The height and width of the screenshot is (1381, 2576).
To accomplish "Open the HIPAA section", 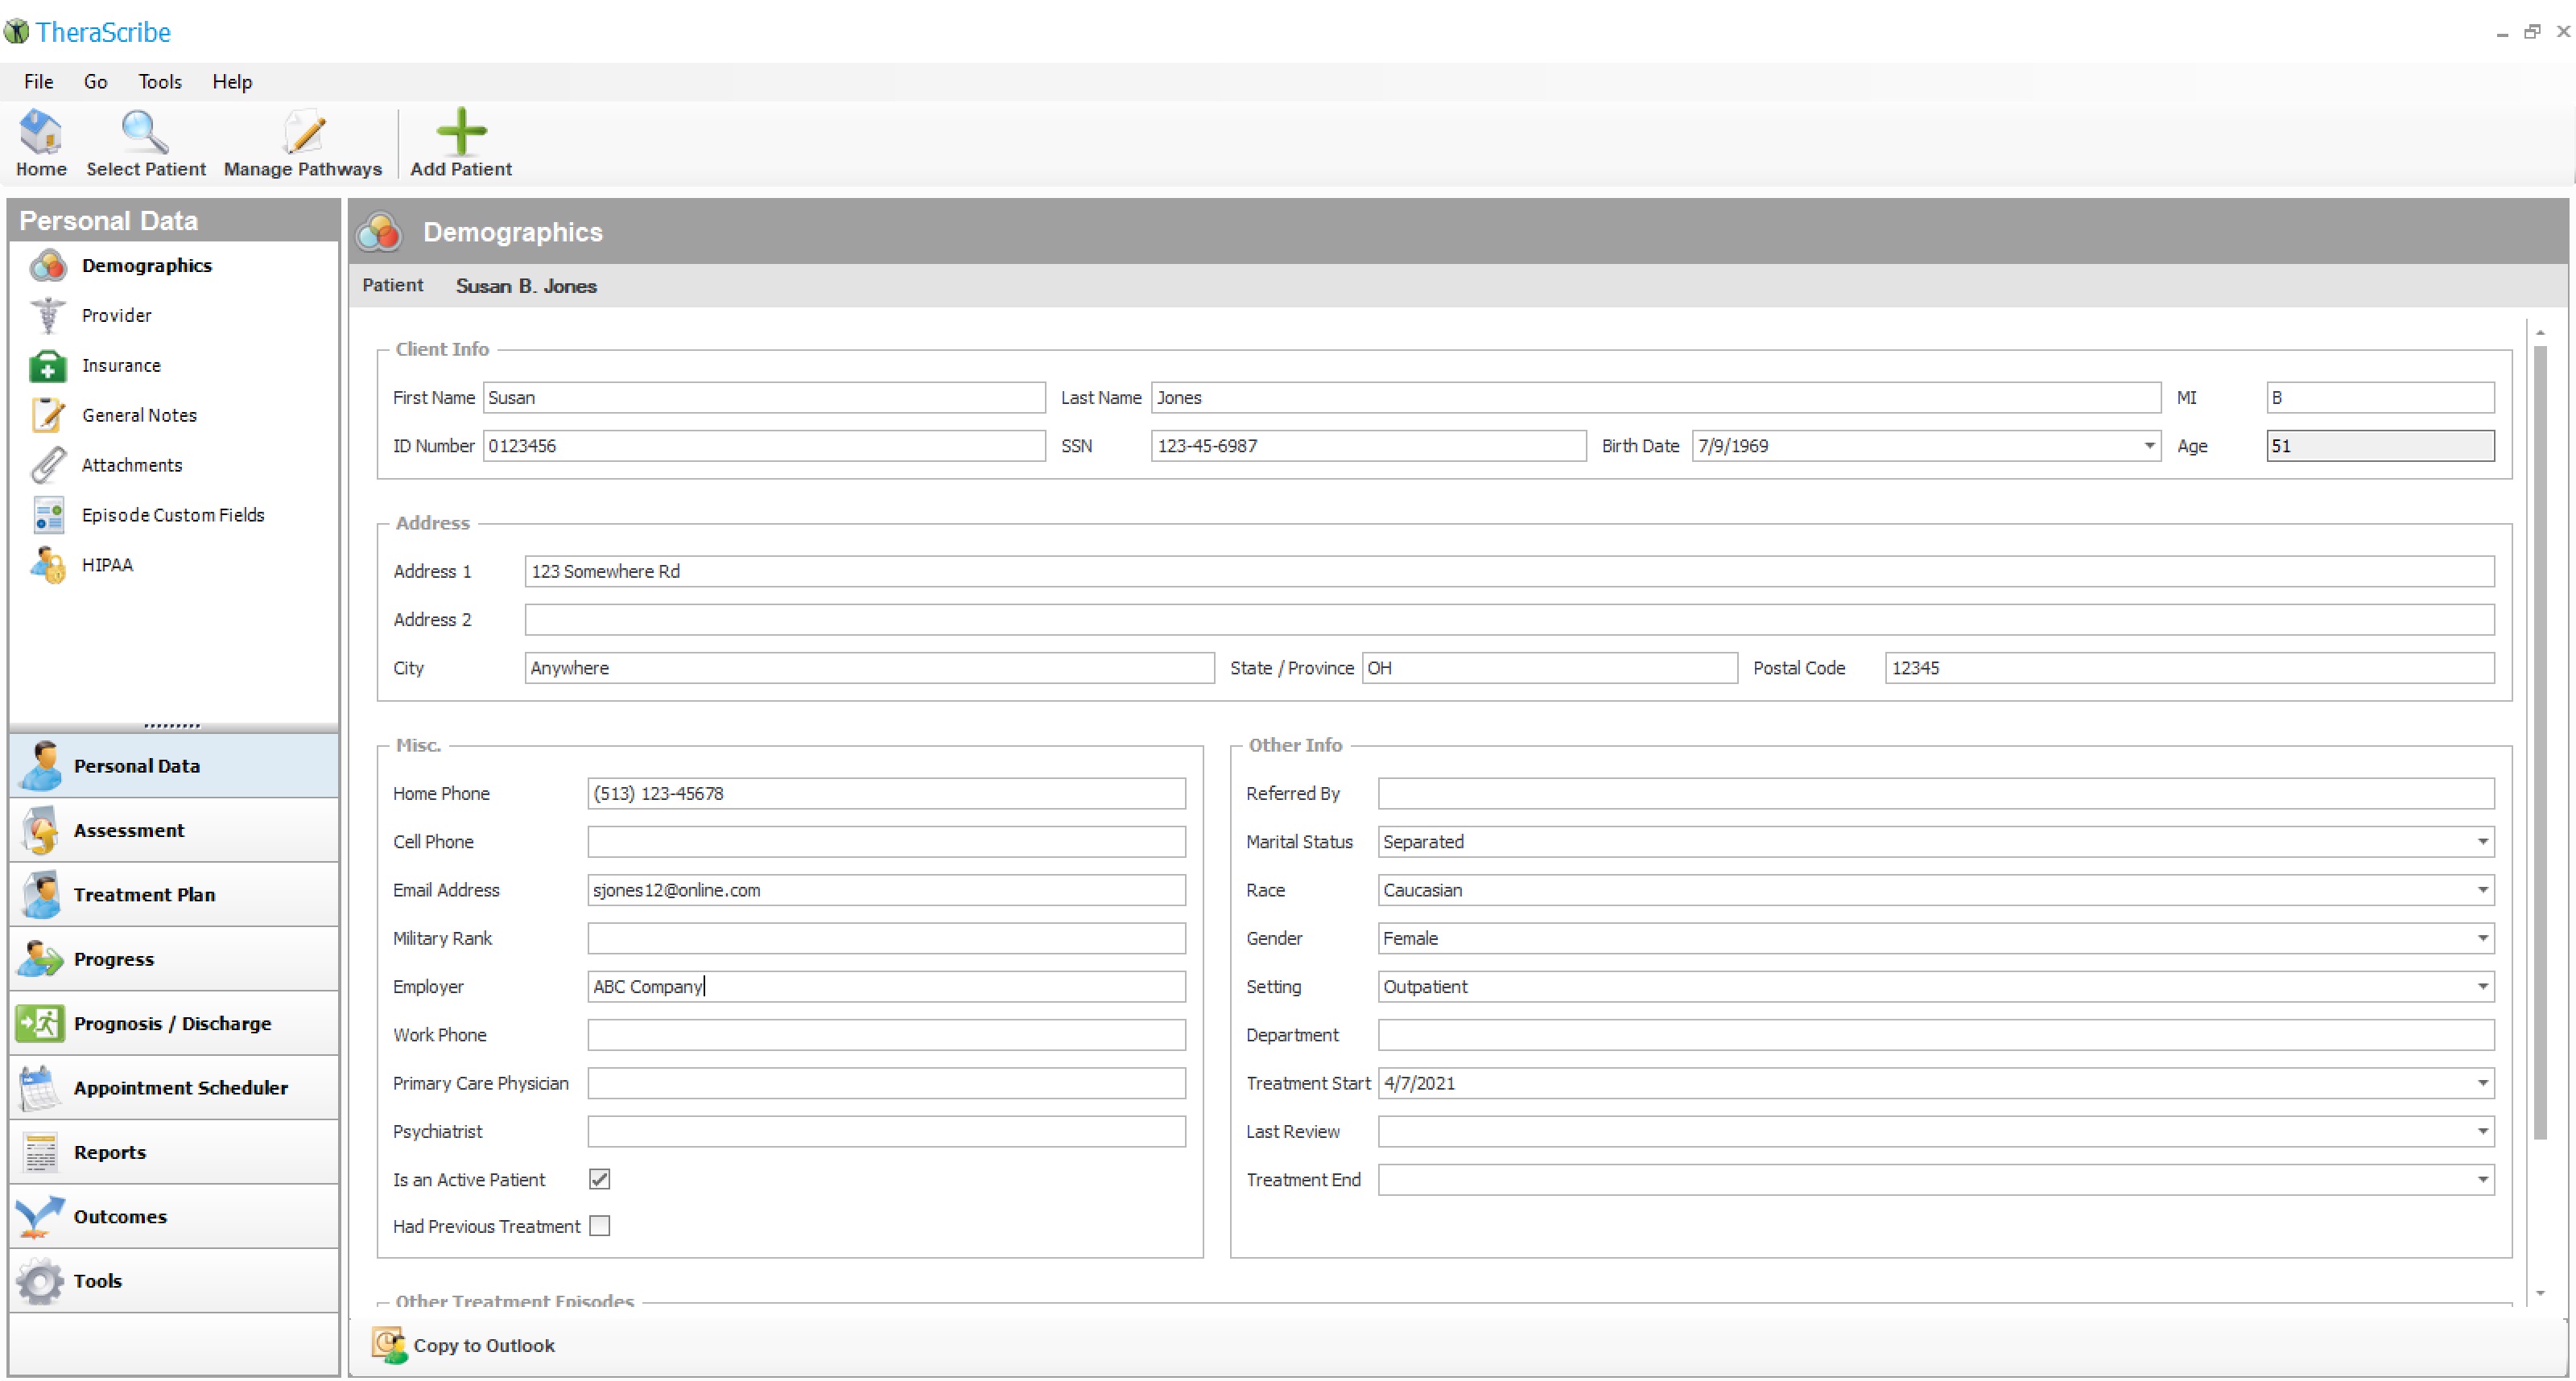I will [x=107, y=565].
